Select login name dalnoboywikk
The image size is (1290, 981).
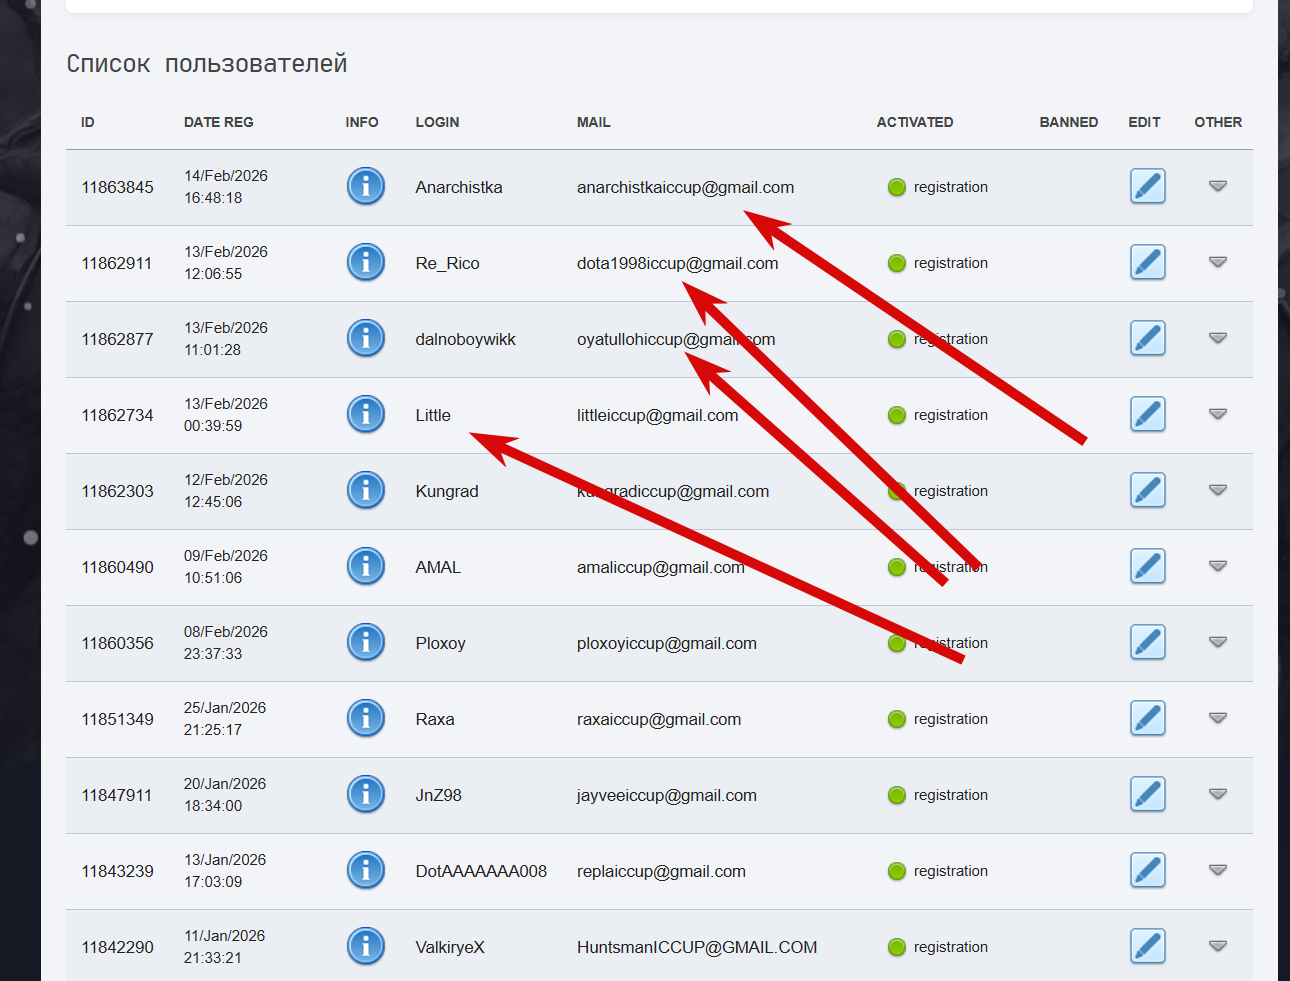(466, 339)
